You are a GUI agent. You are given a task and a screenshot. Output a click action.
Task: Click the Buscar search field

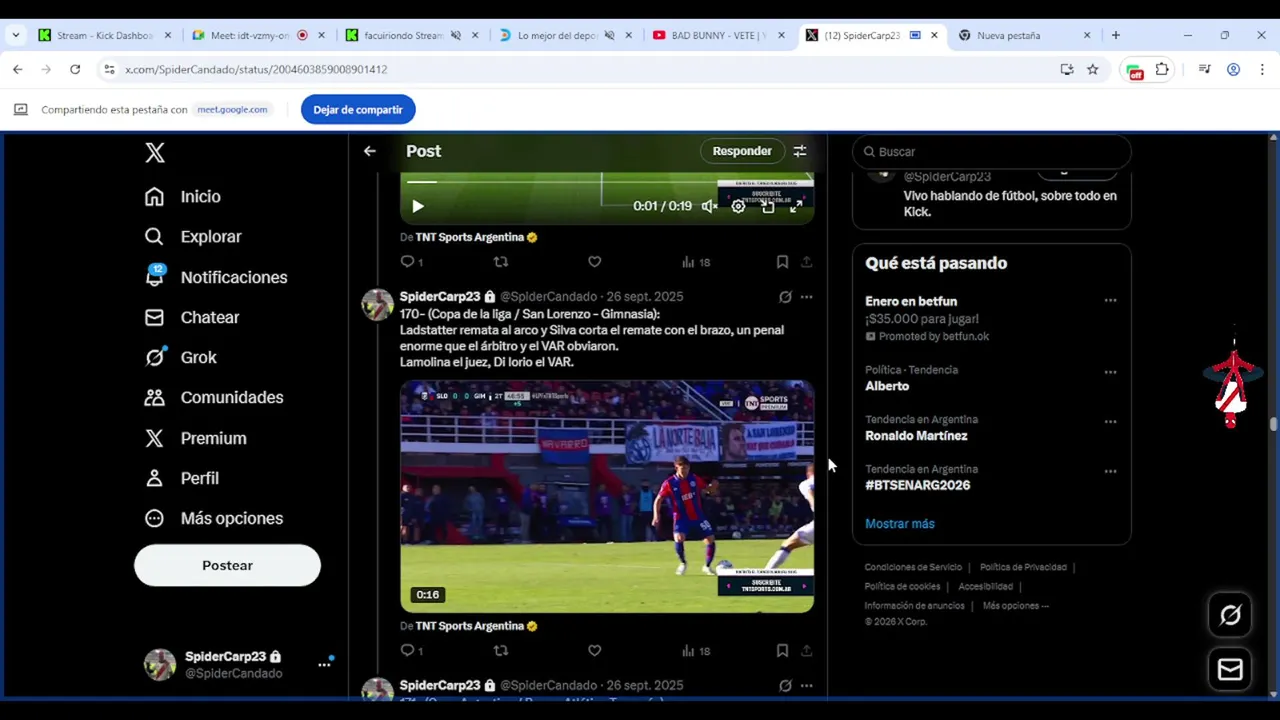(x=992, y=152)
